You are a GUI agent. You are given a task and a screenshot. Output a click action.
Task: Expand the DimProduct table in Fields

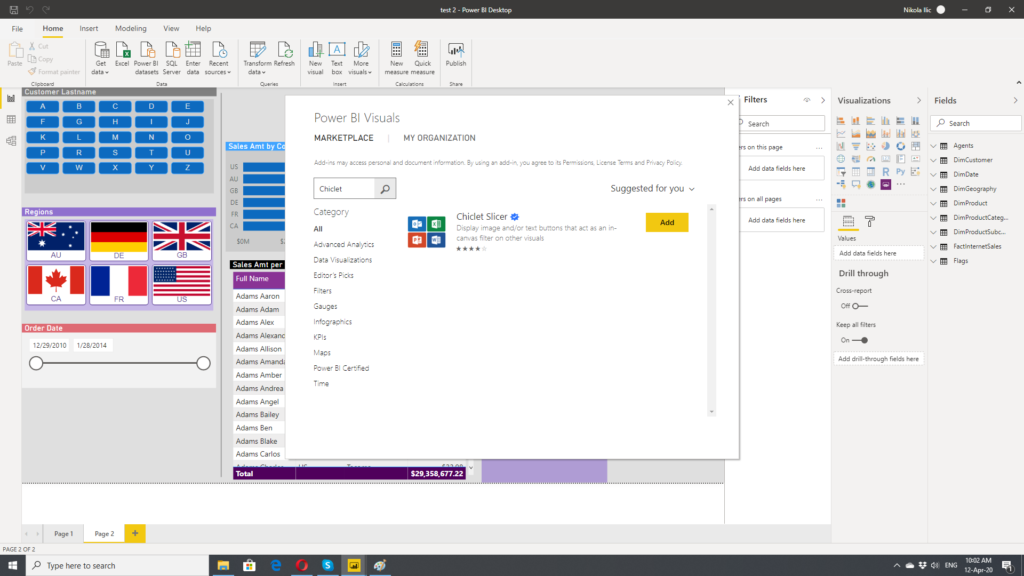click(x=933, y=203)
